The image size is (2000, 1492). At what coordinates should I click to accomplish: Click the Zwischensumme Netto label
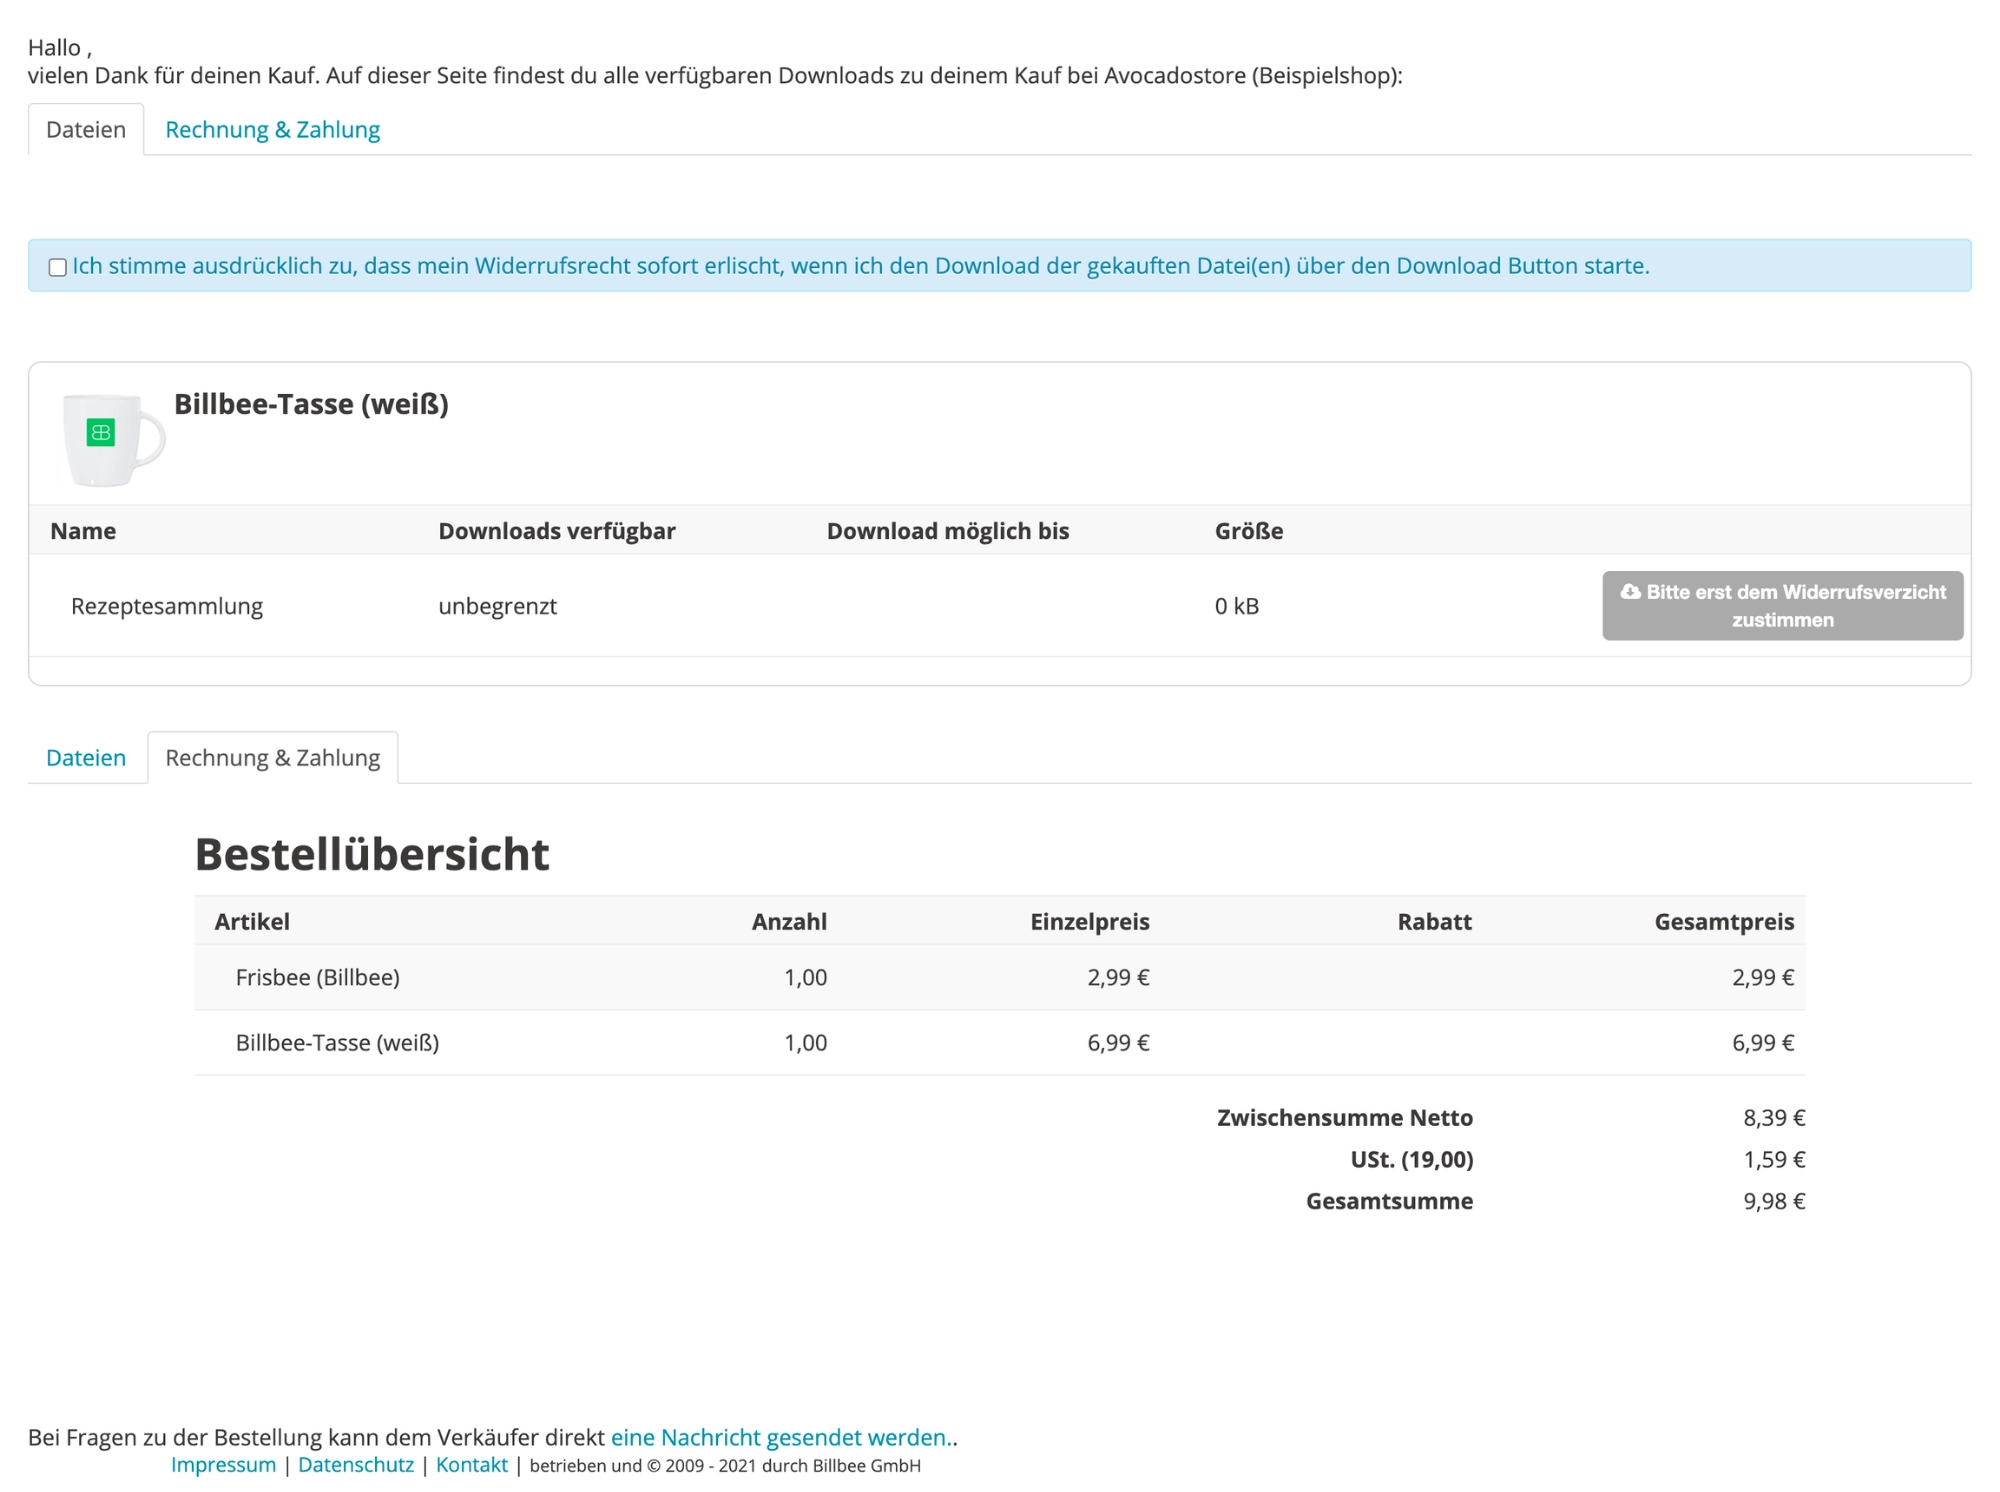point(1345,1117)
